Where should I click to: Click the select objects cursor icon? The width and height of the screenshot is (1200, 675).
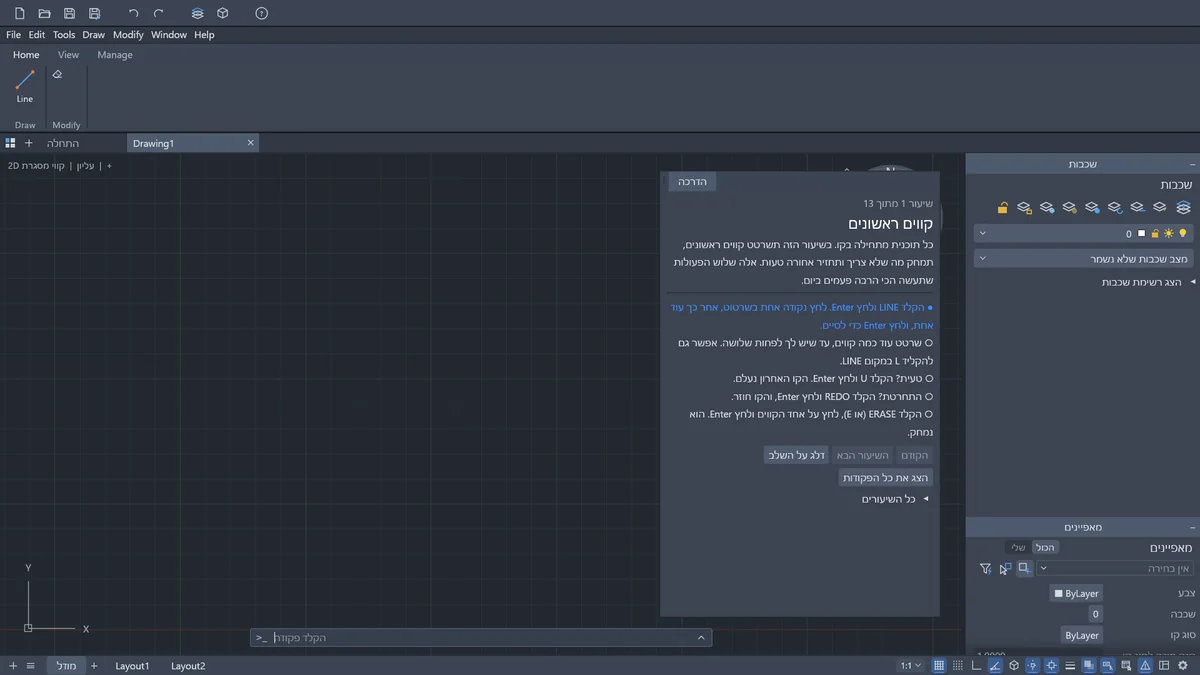(1004, 568)
